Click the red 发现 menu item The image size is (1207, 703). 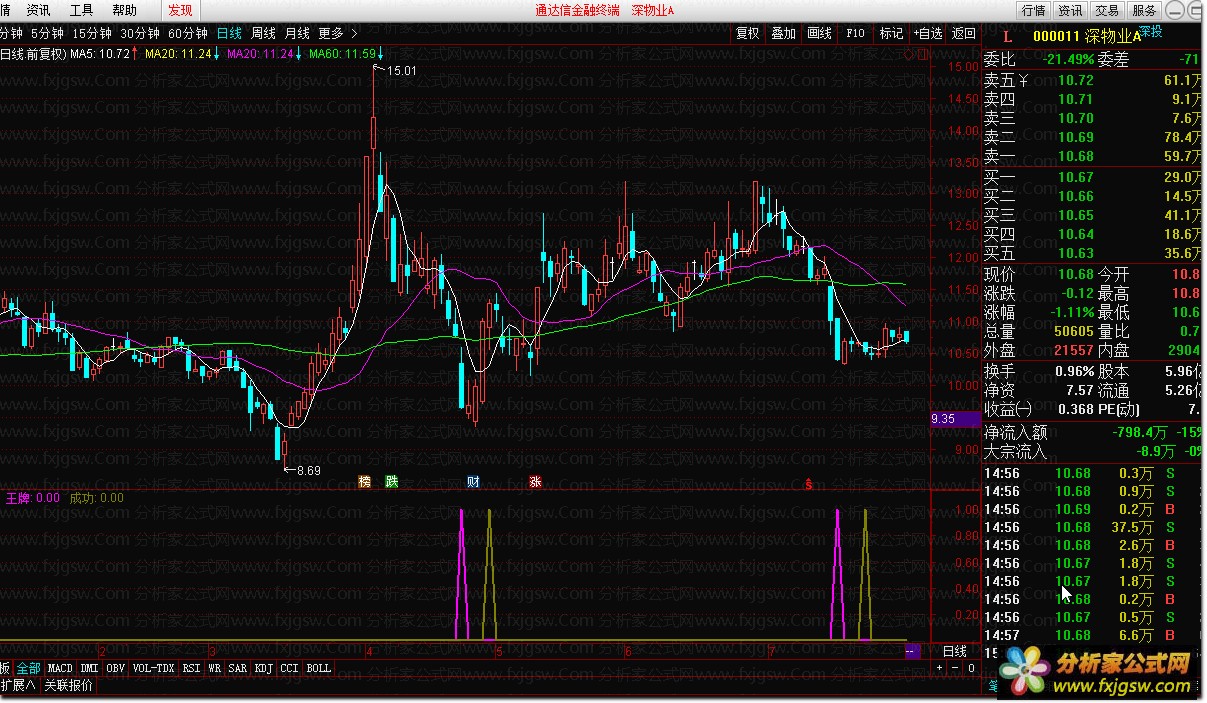pyautogui.click(x=180, y=10)
